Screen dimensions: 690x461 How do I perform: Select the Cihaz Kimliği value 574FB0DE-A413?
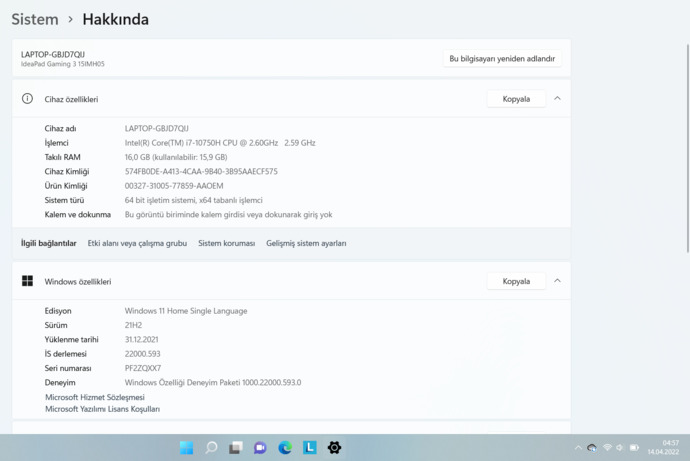tap(201, 172)
